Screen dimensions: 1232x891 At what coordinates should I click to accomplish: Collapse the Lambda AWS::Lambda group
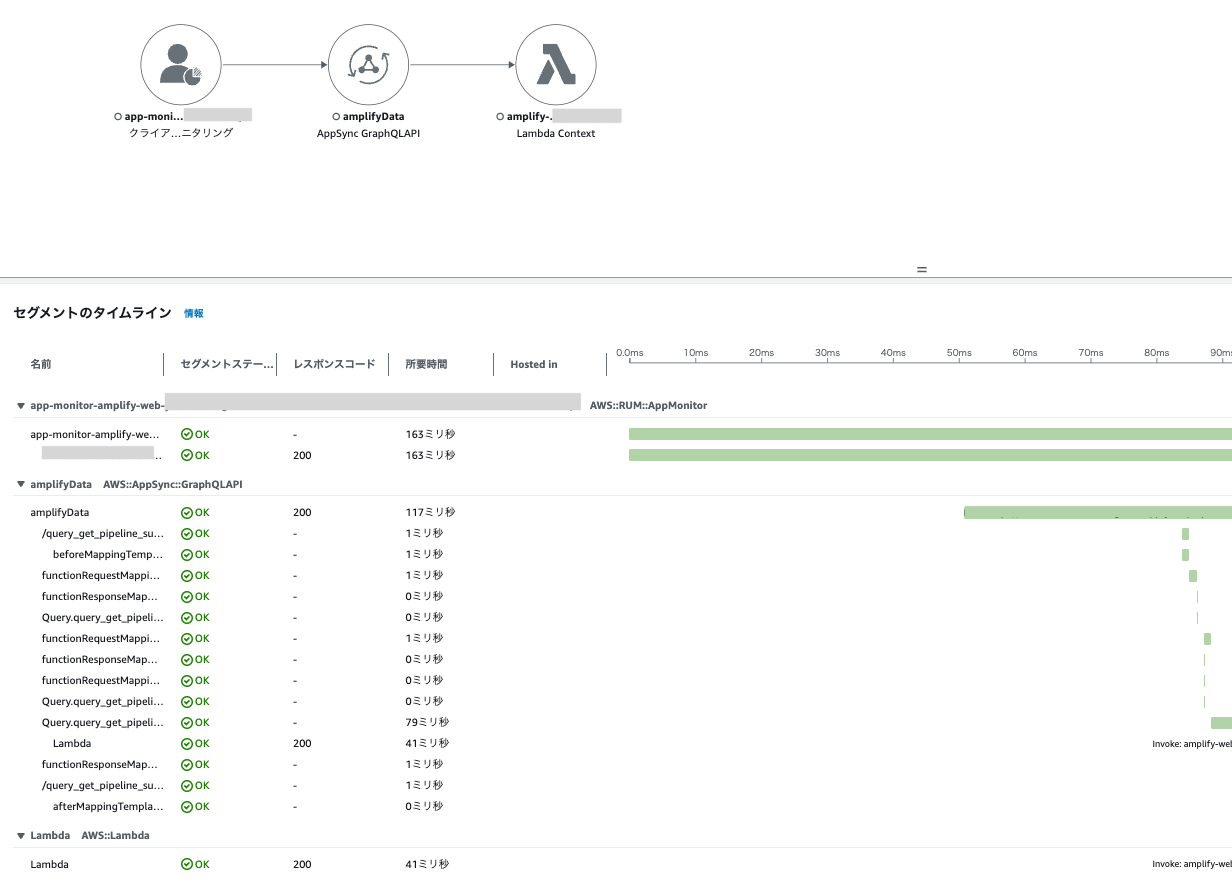[21, 835]
